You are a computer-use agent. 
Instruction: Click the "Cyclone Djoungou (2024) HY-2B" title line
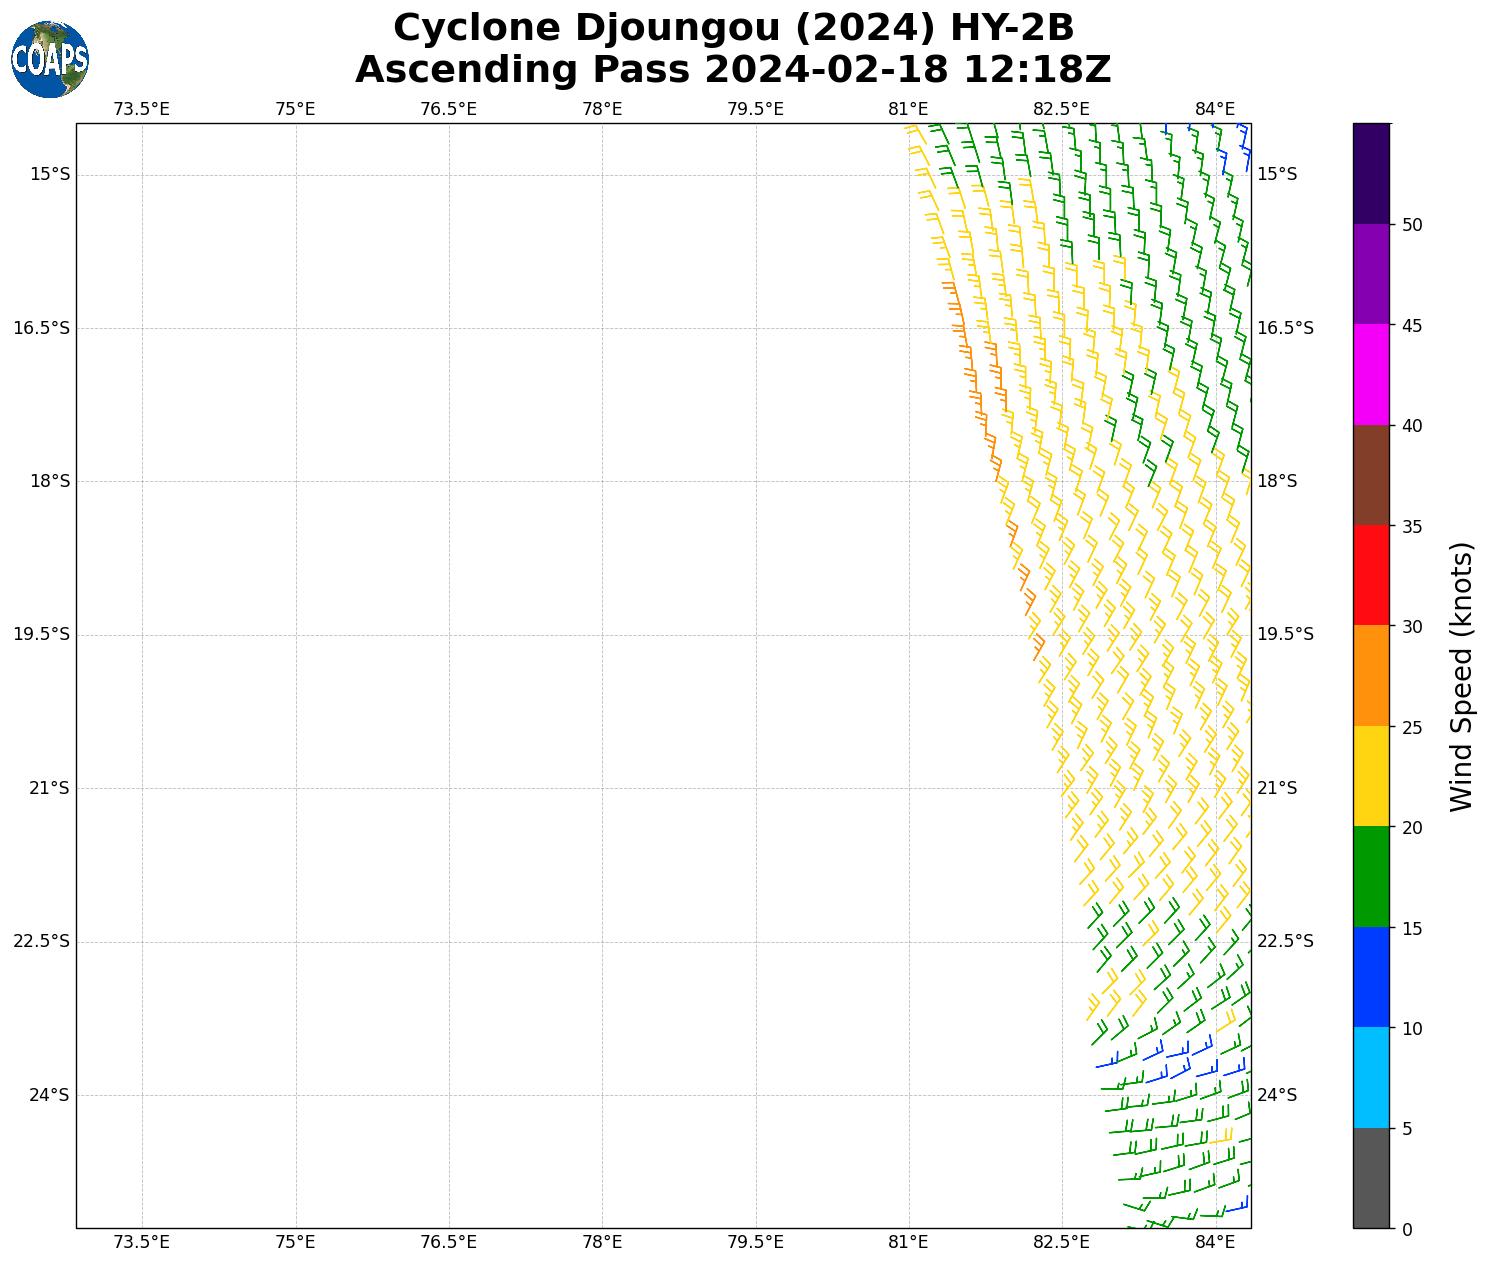pos(733,28)
